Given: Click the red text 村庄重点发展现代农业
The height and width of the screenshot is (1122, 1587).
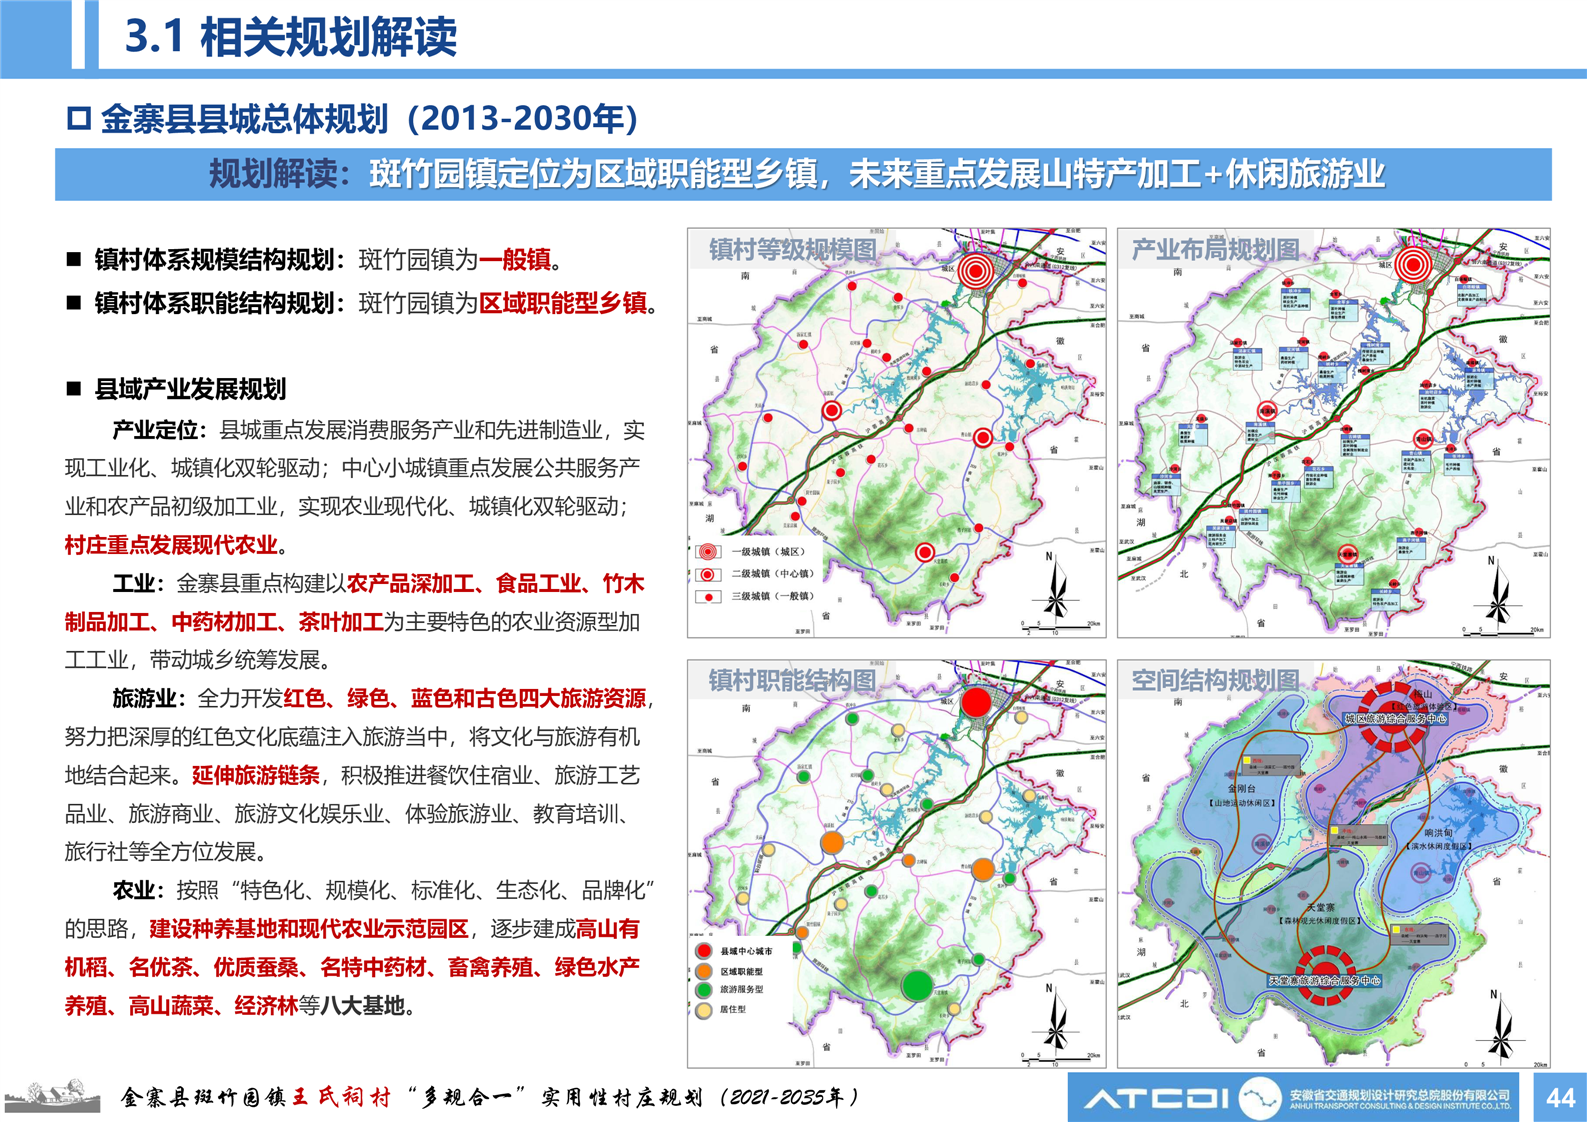Looking at the screenshot, I should (171, 545).
